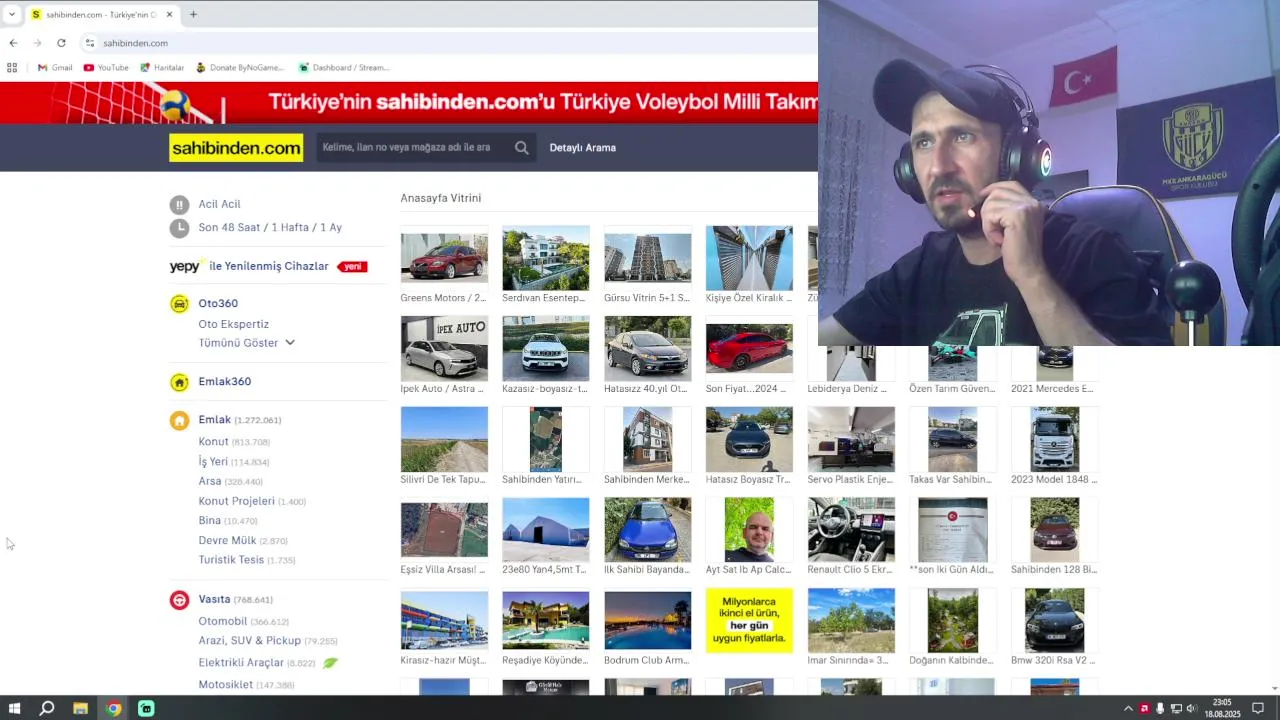Viewport: 1280px width, 720px height.
Task: Open the Arsa category
Action: [x=209, y=481]
